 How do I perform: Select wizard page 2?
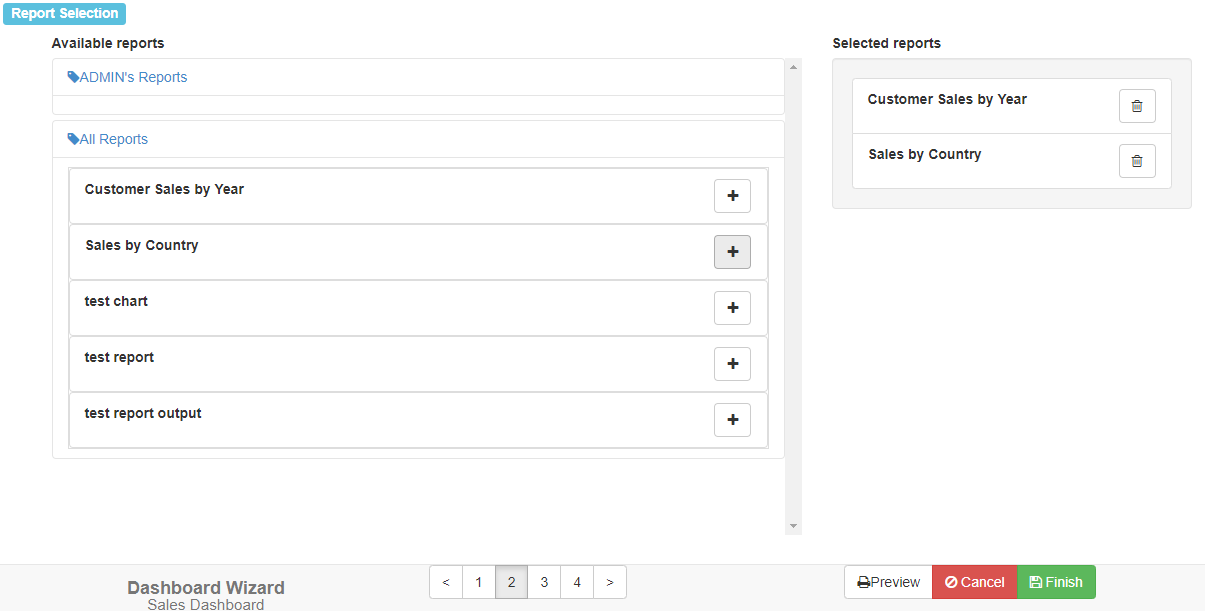pyautogui.click(x=511, y=582)
